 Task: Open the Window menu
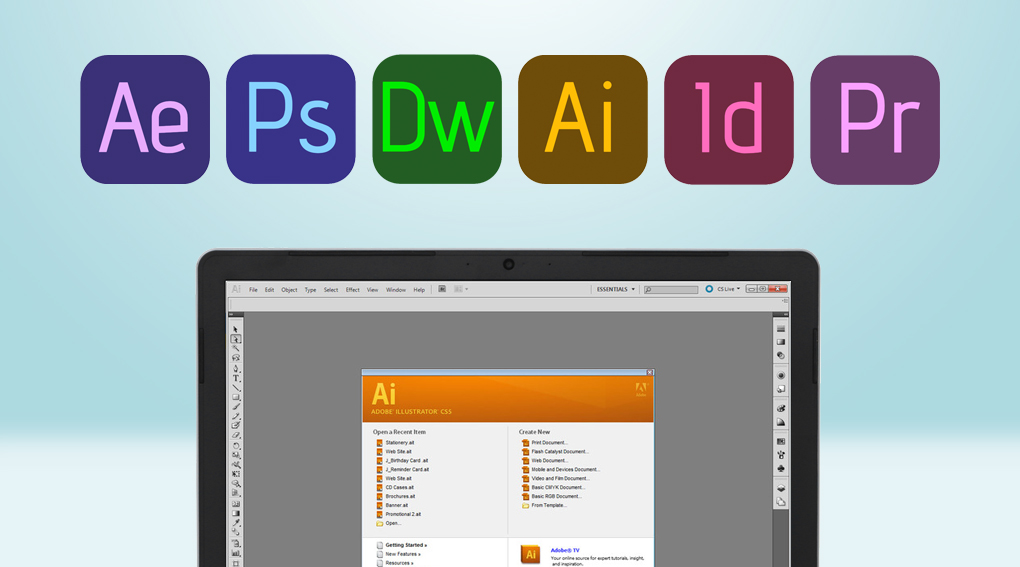[396, 290]
